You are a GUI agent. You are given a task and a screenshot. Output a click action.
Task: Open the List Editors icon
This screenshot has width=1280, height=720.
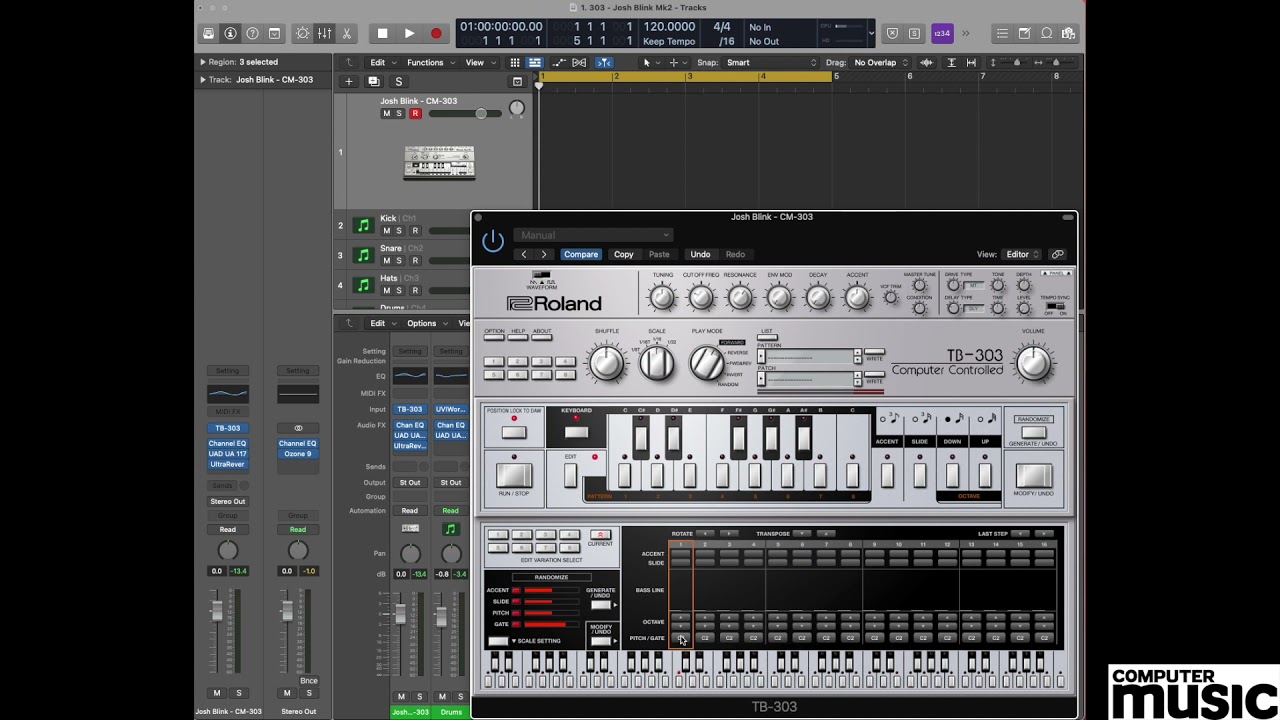pos(1002,33)
